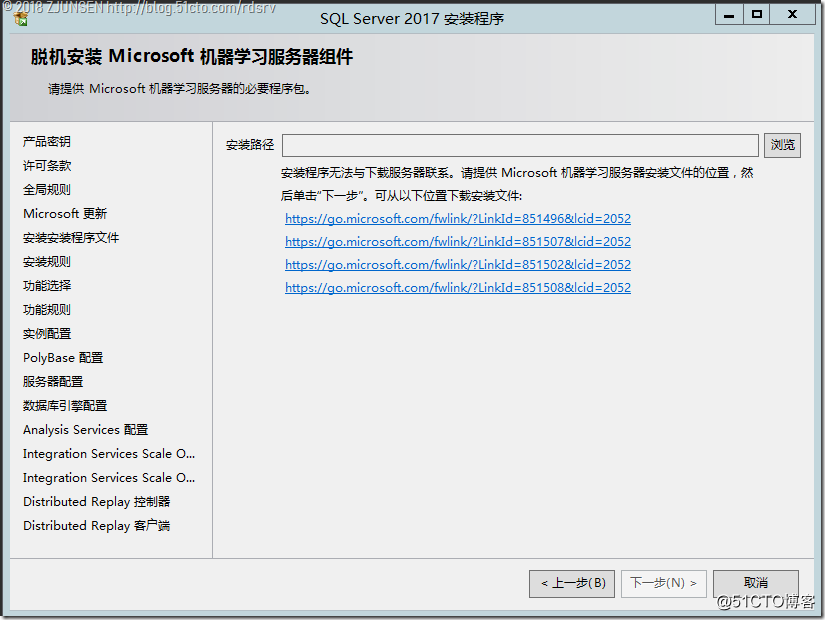The image size is (825, 620).
Task: Select the PolyBase 配置 step
Action: coord(63,358)
